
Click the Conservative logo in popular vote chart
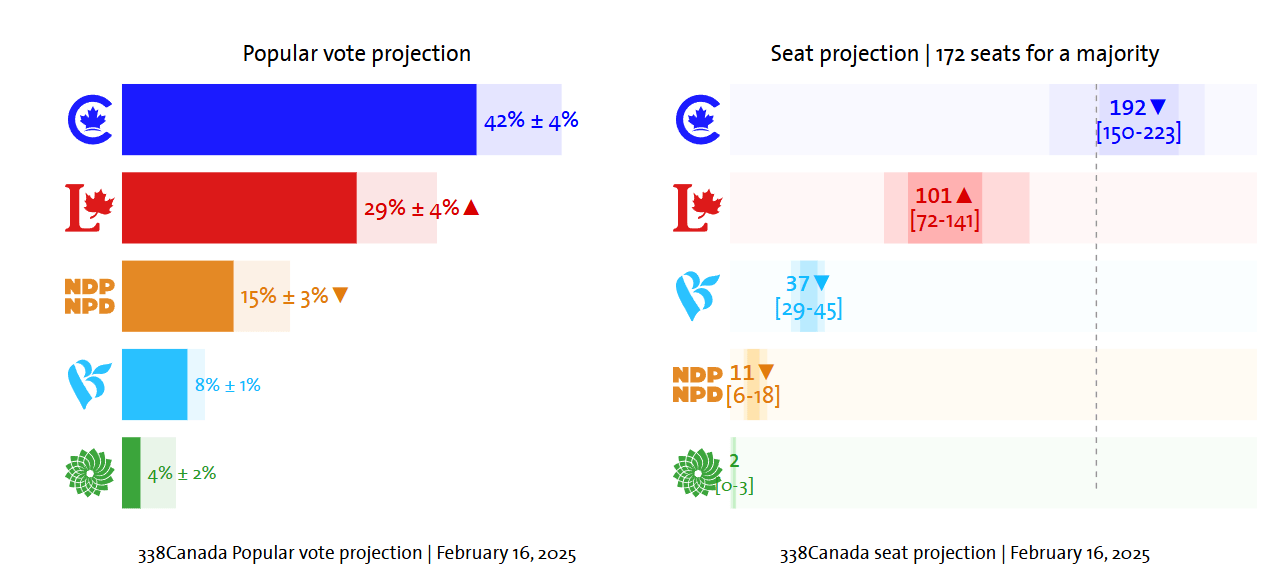(90, 119)
